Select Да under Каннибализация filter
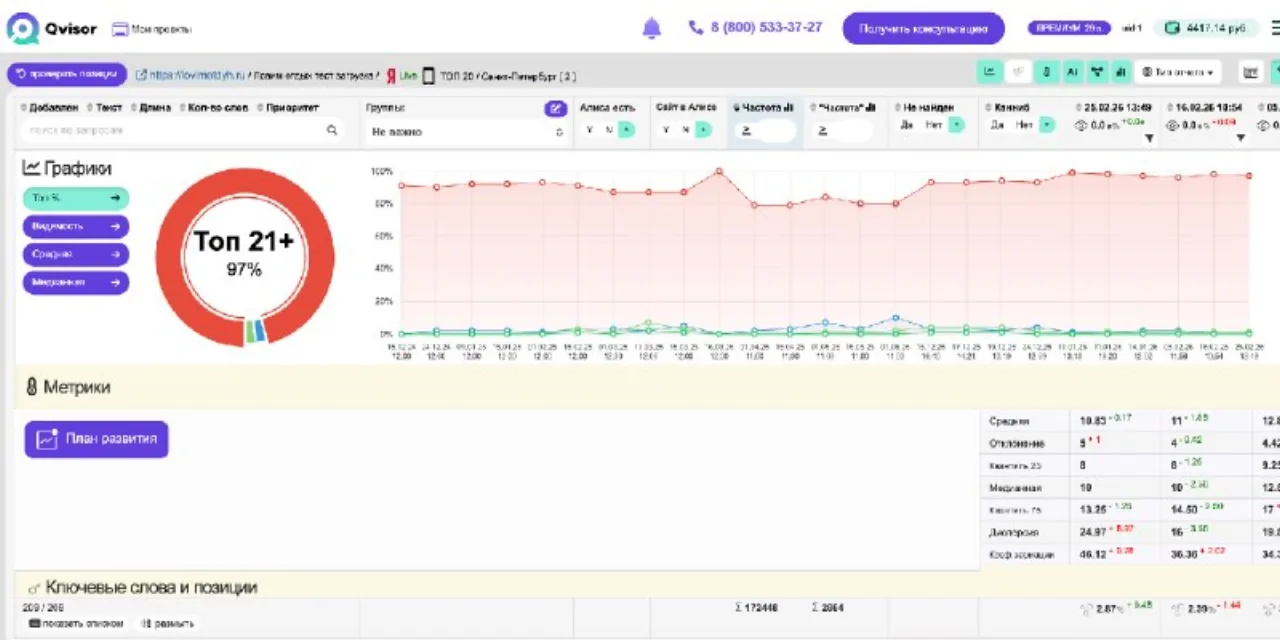The width and height of the screenshot is (1280, 640). tap(997, 125)
